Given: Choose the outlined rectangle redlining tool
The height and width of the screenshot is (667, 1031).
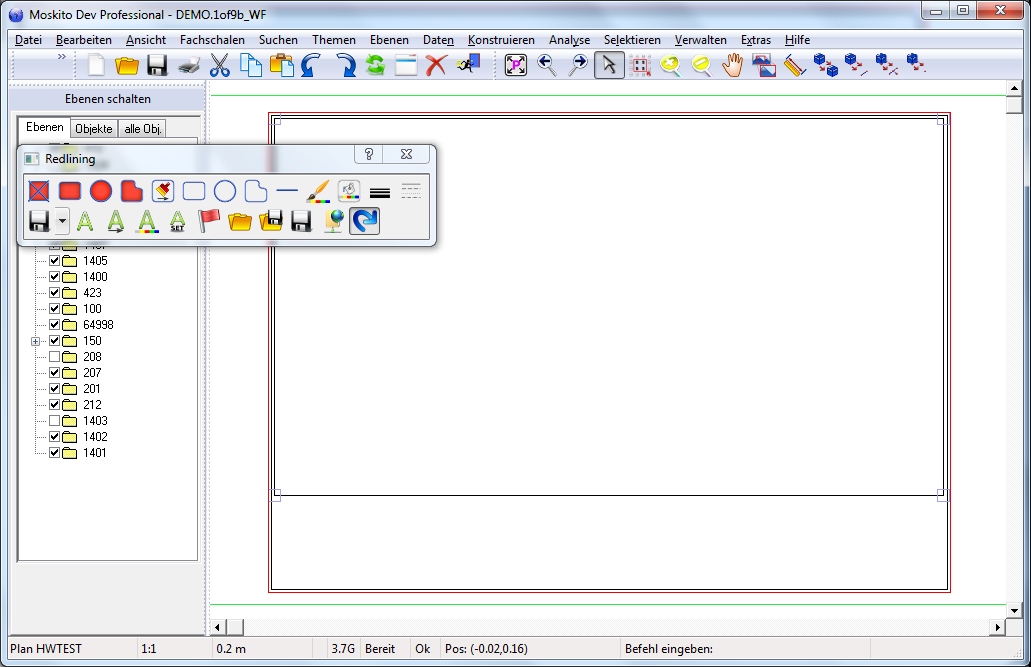Looking at the screenshot, I should tap(194, 190).
